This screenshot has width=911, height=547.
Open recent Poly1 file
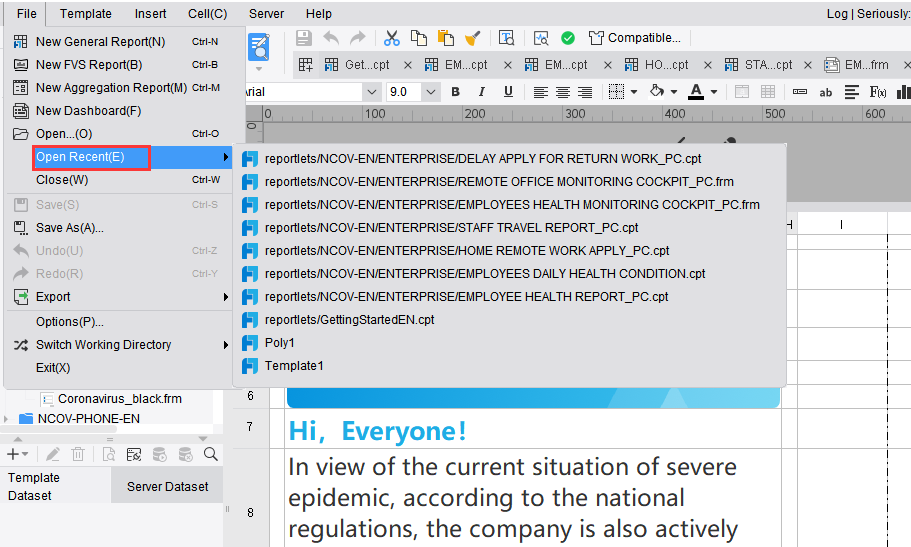click(509, 343)
